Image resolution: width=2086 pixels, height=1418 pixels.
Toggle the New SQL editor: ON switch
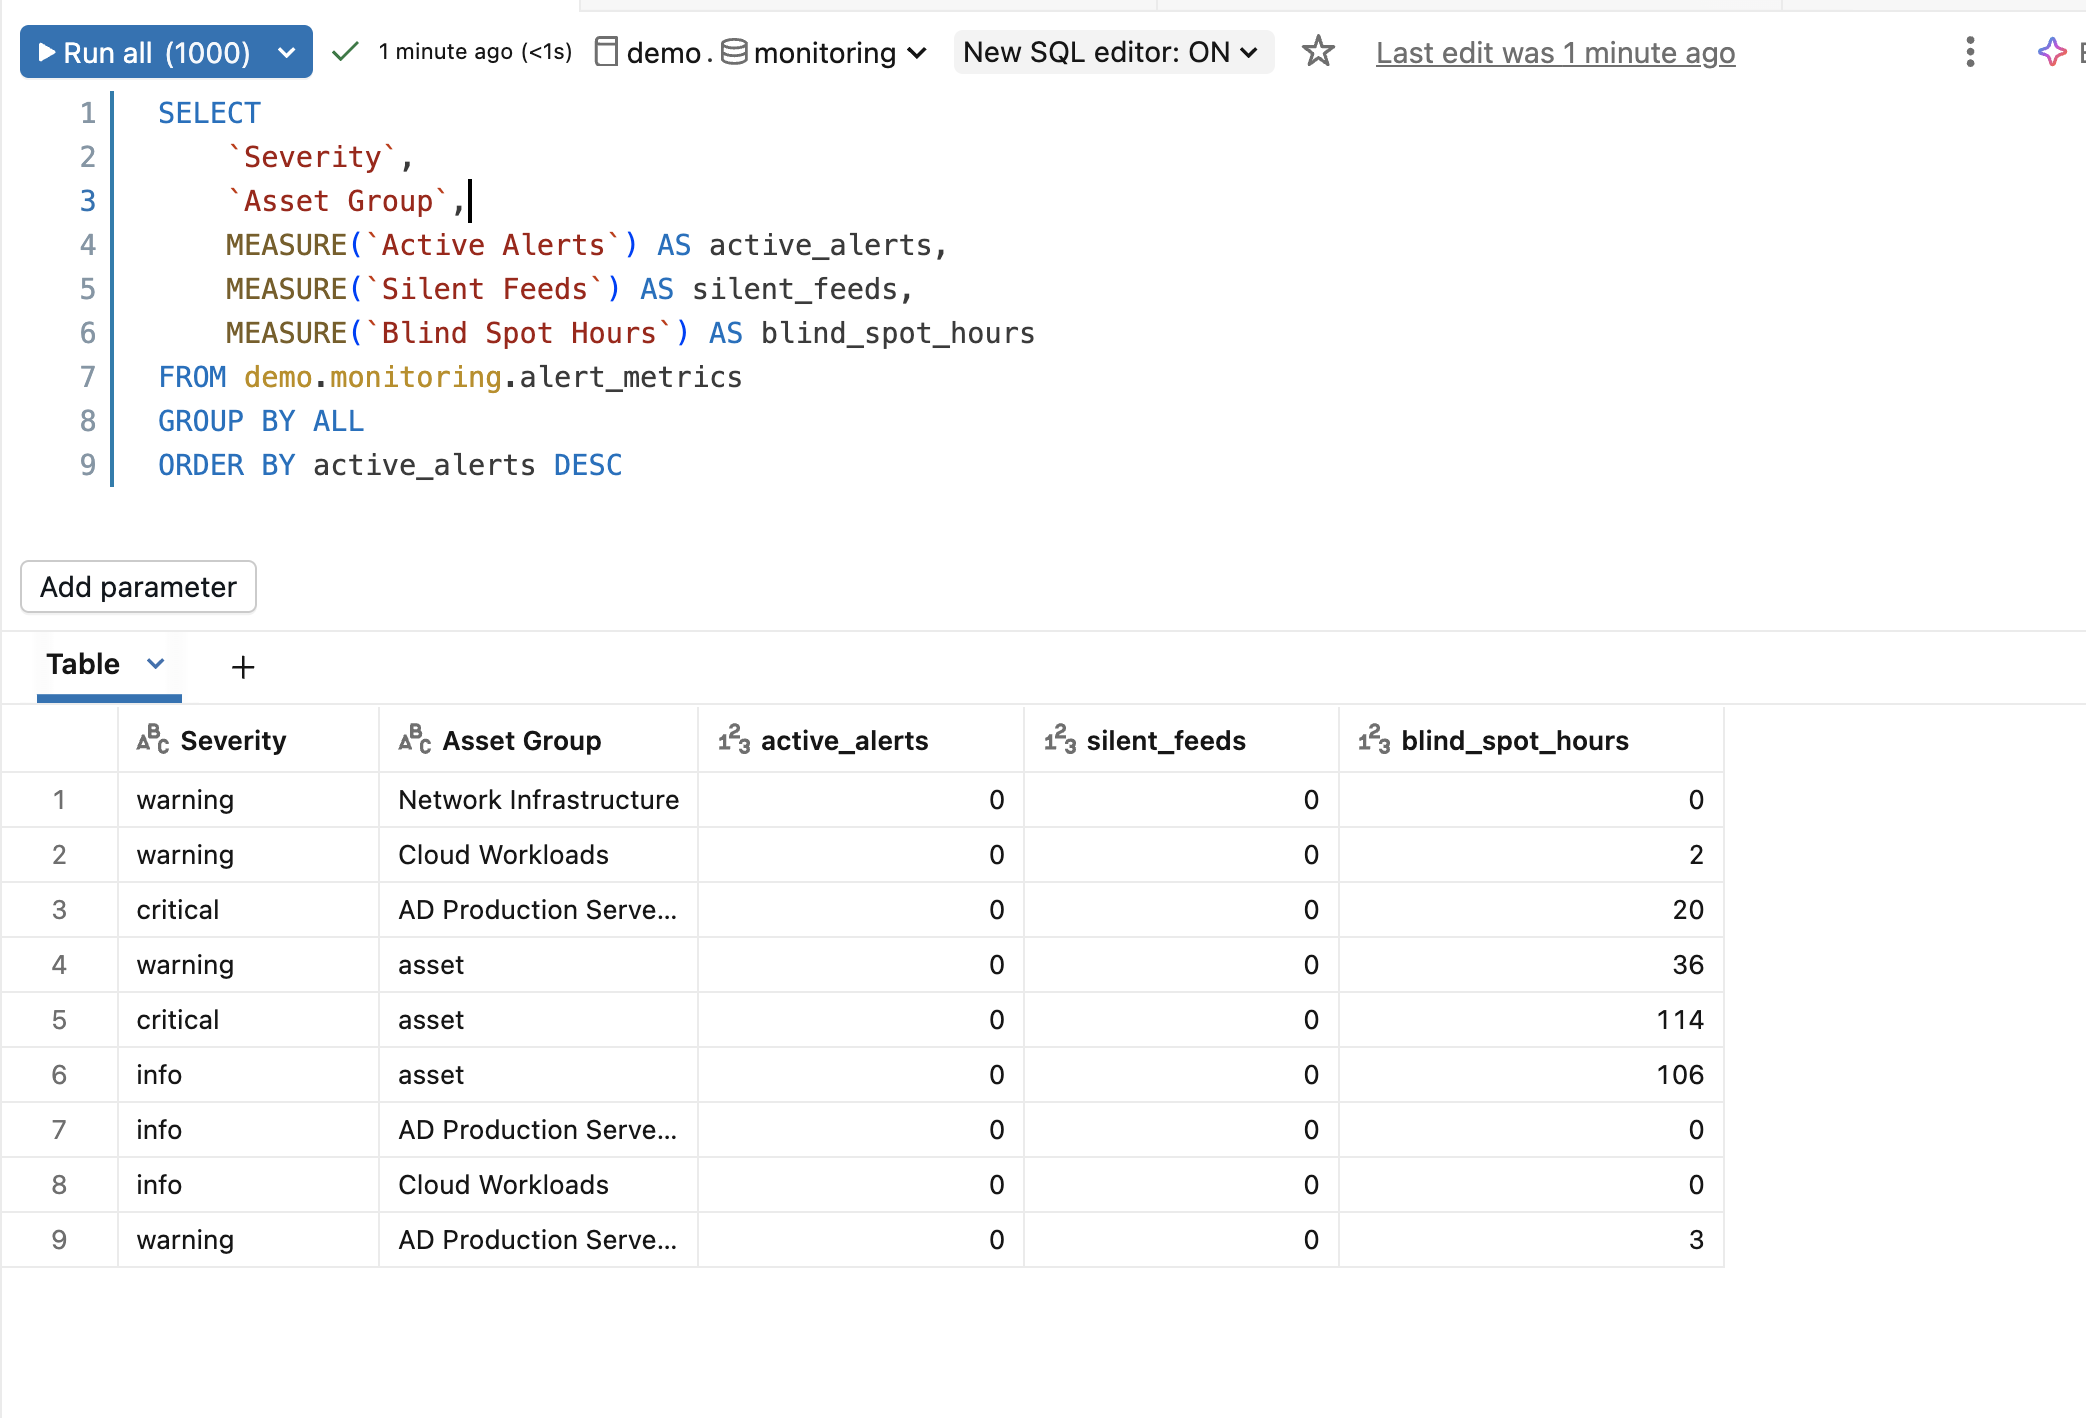(x=1112, y=52)
